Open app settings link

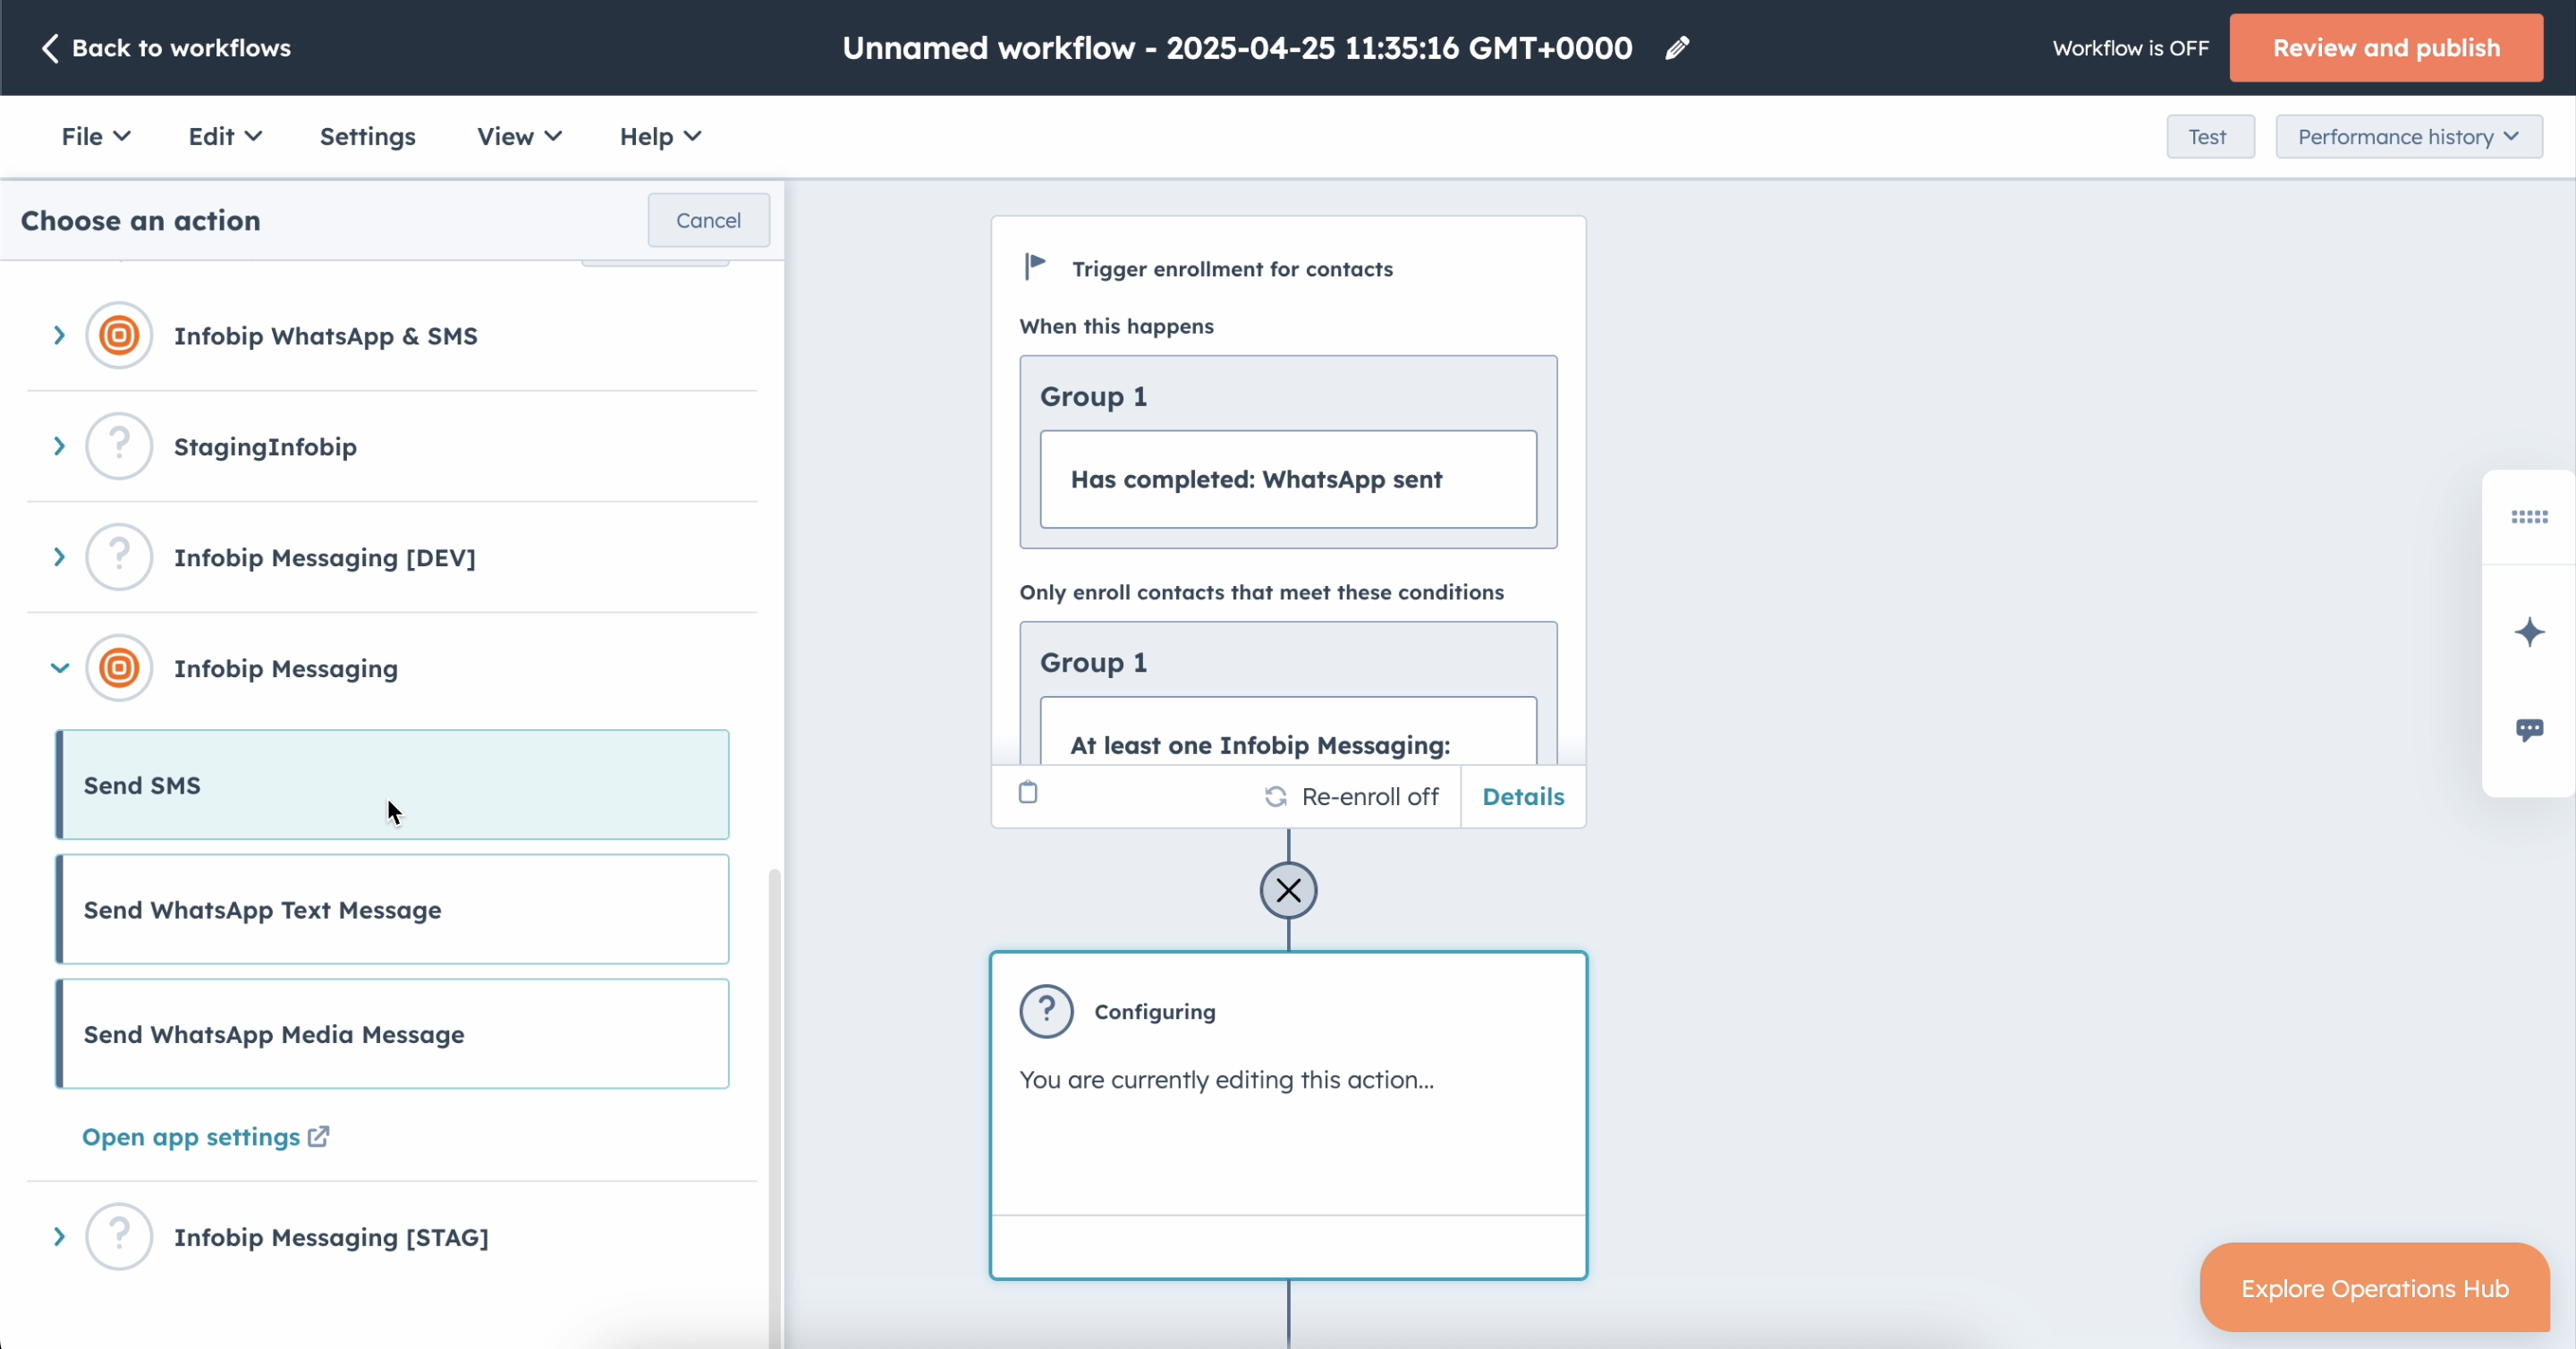[205, 1137]
